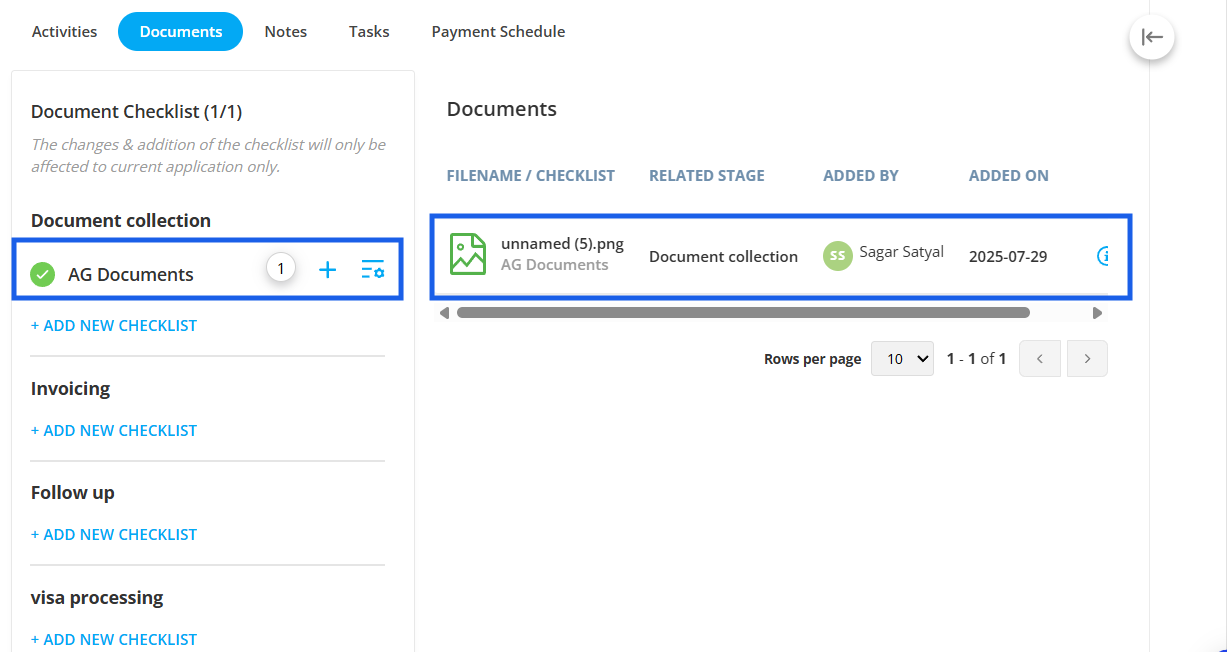This screenshot has height=652, width=1227.
Task: Click the green checkmark beside AG Documents
Action: [43, 274]
